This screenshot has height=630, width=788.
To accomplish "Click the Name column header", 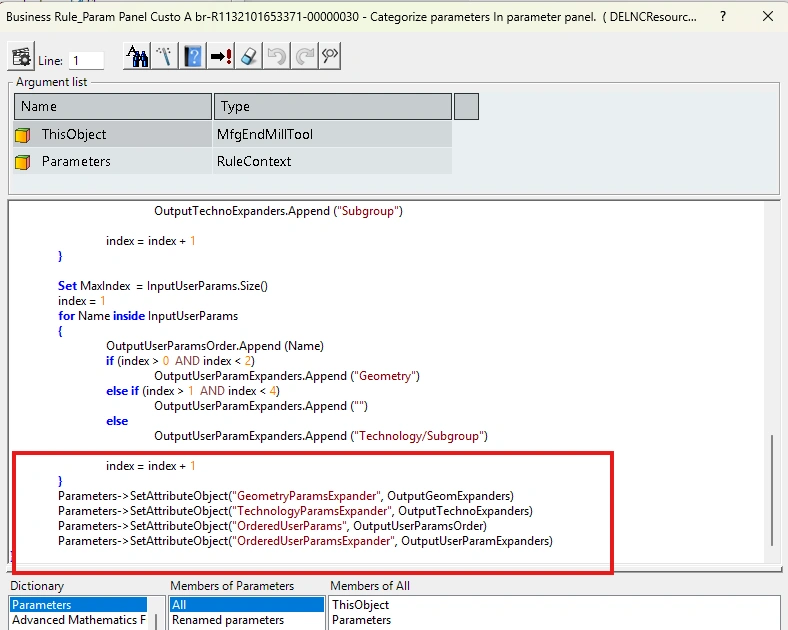I will click(x=113, y=107).
